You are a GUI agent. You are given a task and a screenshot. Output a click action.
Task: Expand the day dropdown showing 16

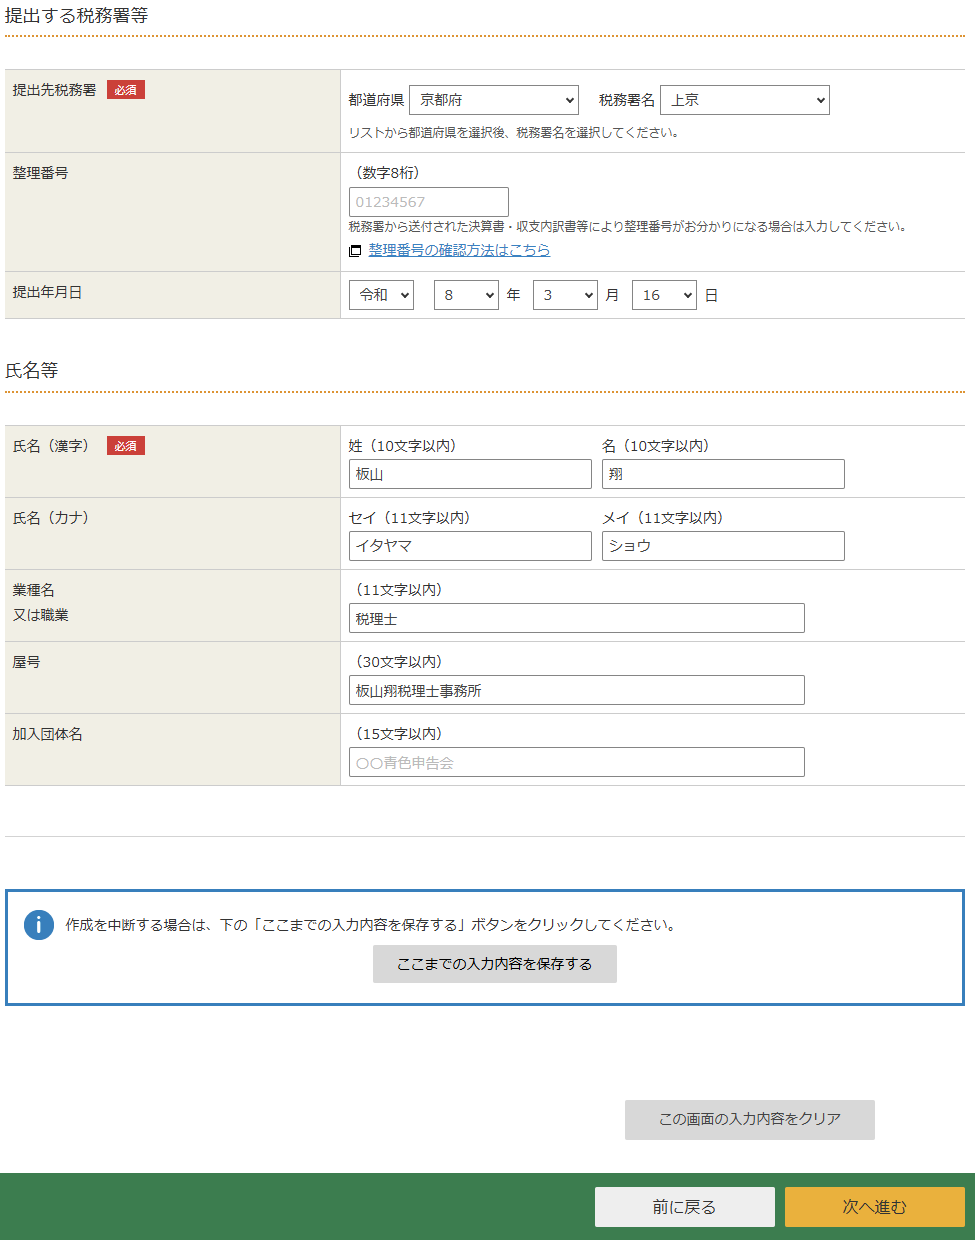664,295
